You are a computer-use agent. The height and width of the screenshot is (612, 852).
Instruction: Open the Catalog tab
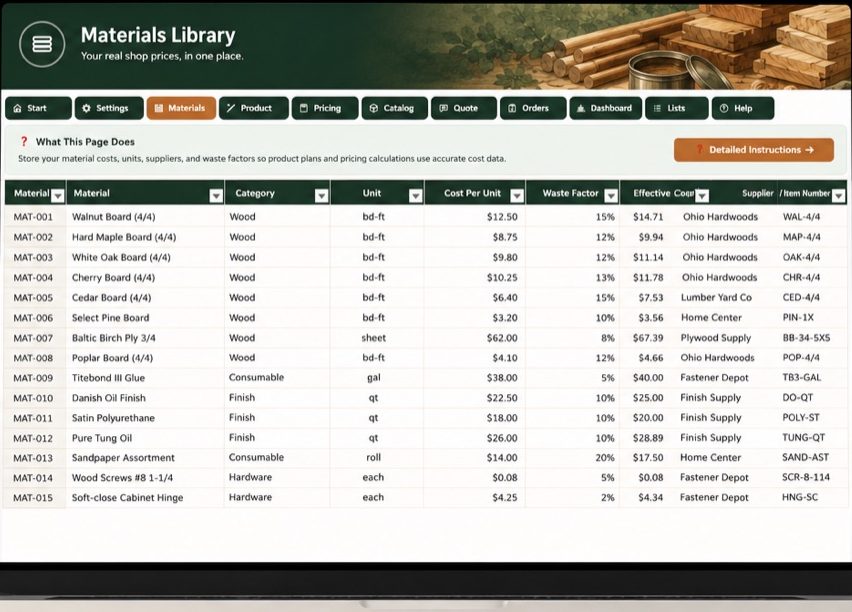395,108
